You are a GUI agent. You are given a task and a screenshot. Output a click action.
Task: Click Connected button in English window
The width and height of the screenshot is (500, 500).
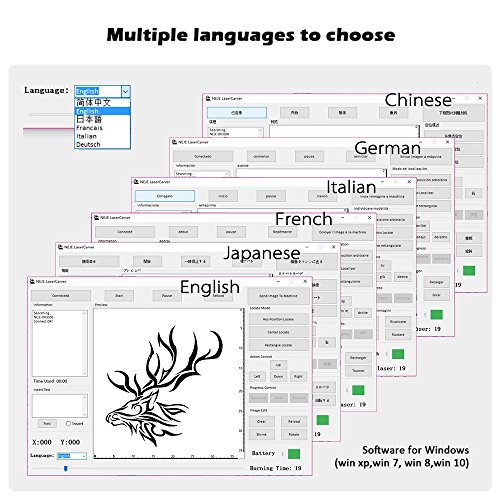(61, 296)
